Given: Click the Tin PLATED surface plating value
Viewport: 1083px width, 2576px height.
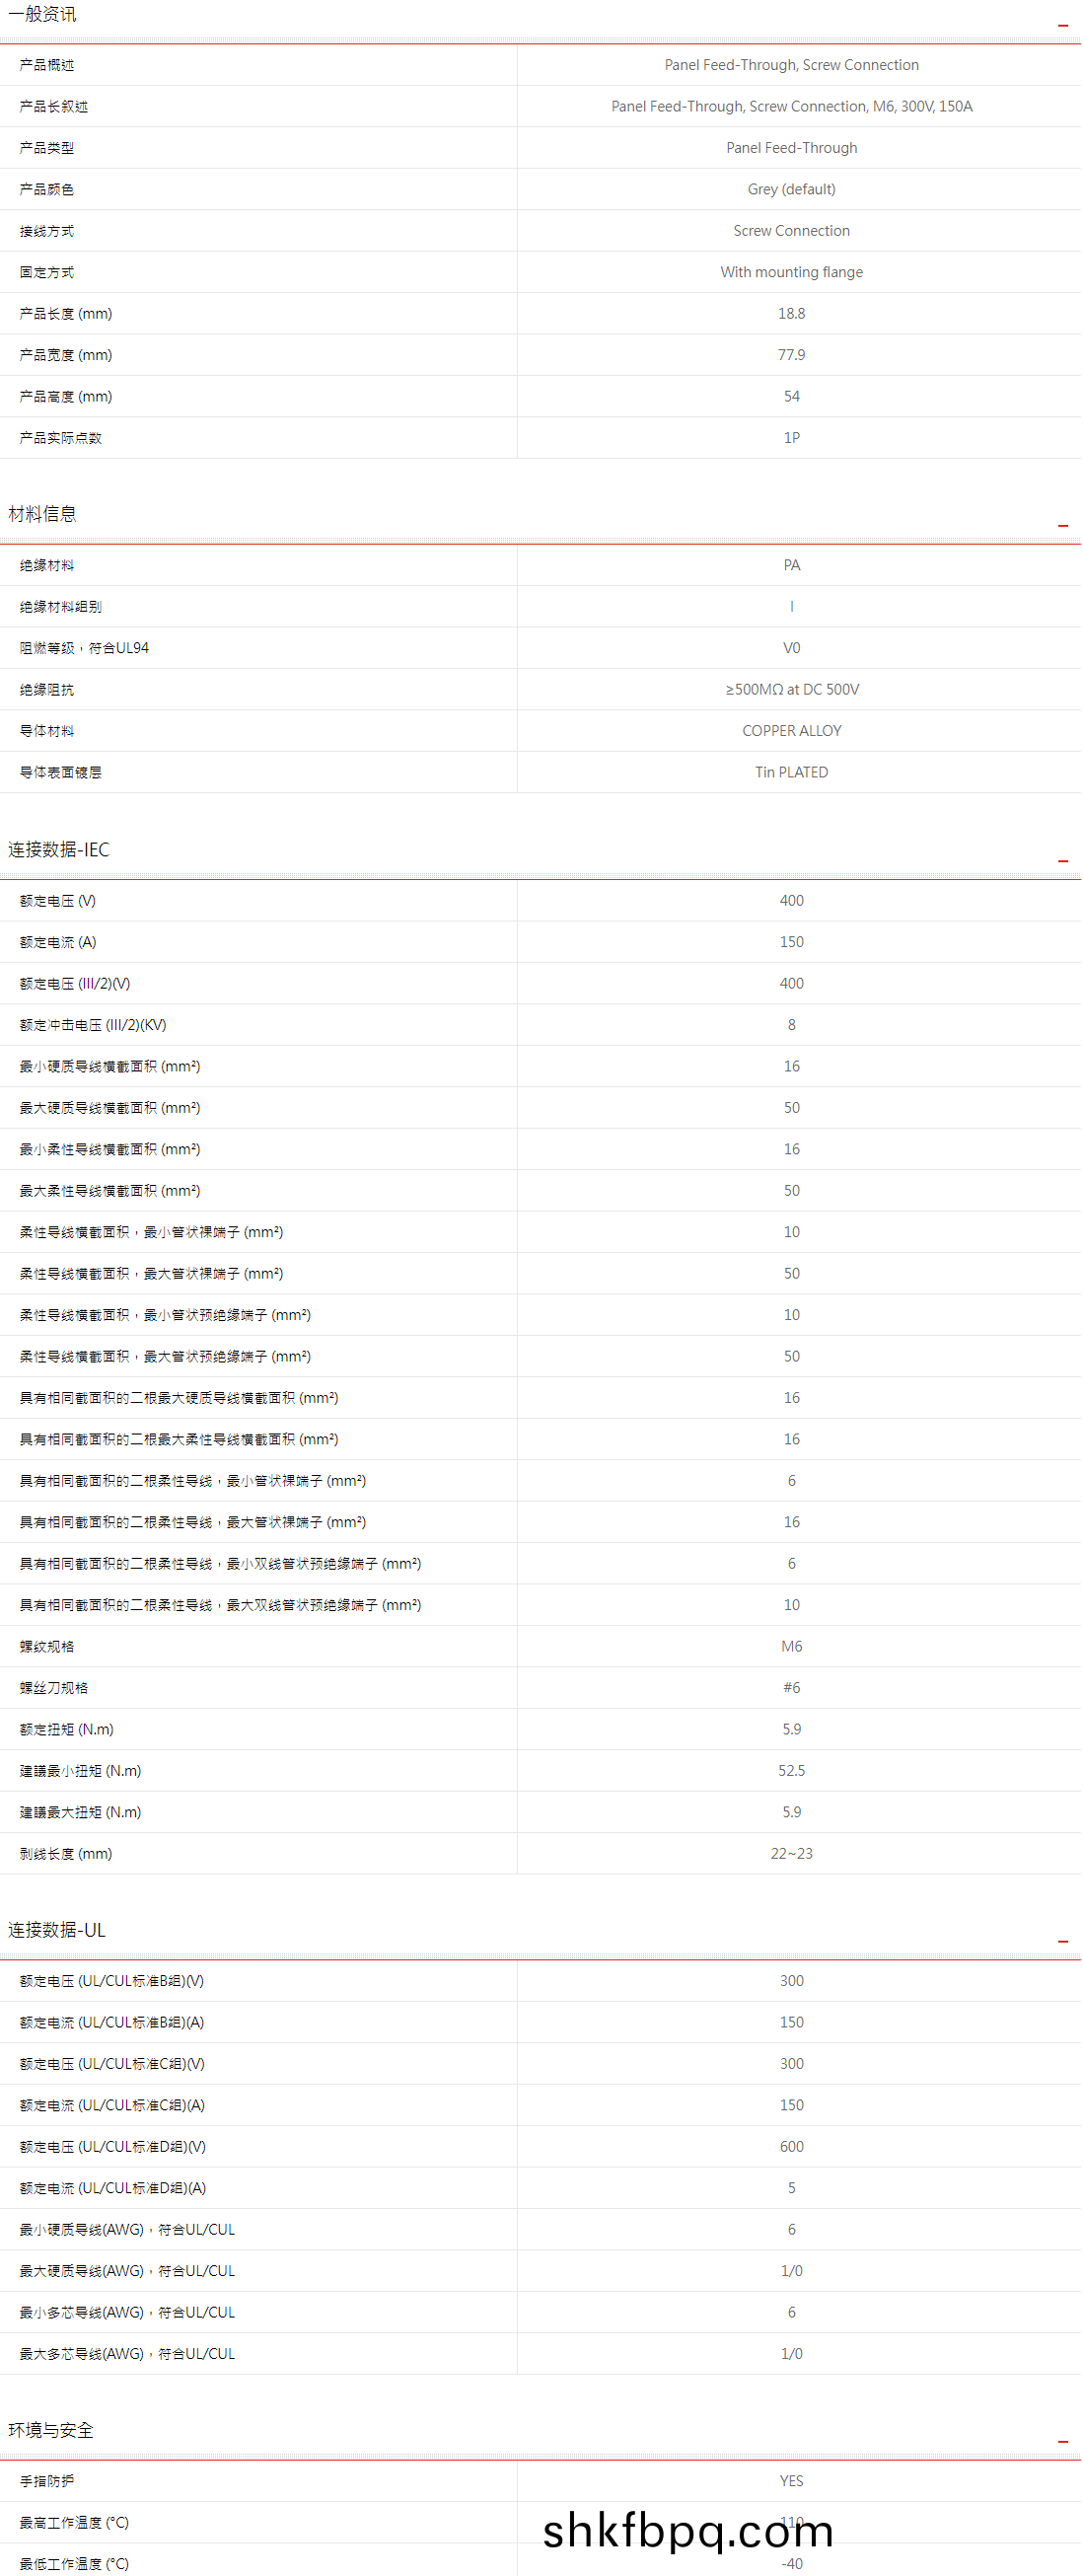Looking at the screenshot, I should pos(792,773).
